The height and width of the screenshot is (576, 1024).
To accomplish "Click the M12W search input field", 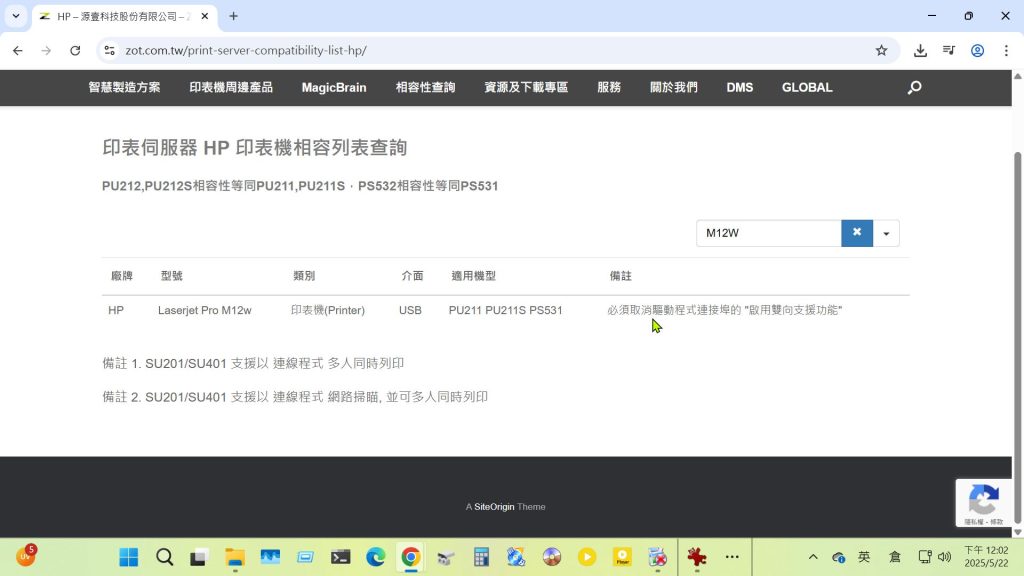I will point(768,233).
